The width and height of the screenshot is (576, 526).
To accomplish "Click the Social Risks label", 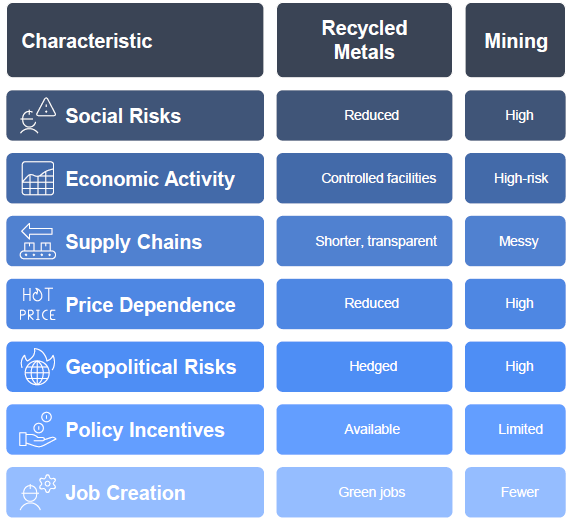I will pos(123,116).
